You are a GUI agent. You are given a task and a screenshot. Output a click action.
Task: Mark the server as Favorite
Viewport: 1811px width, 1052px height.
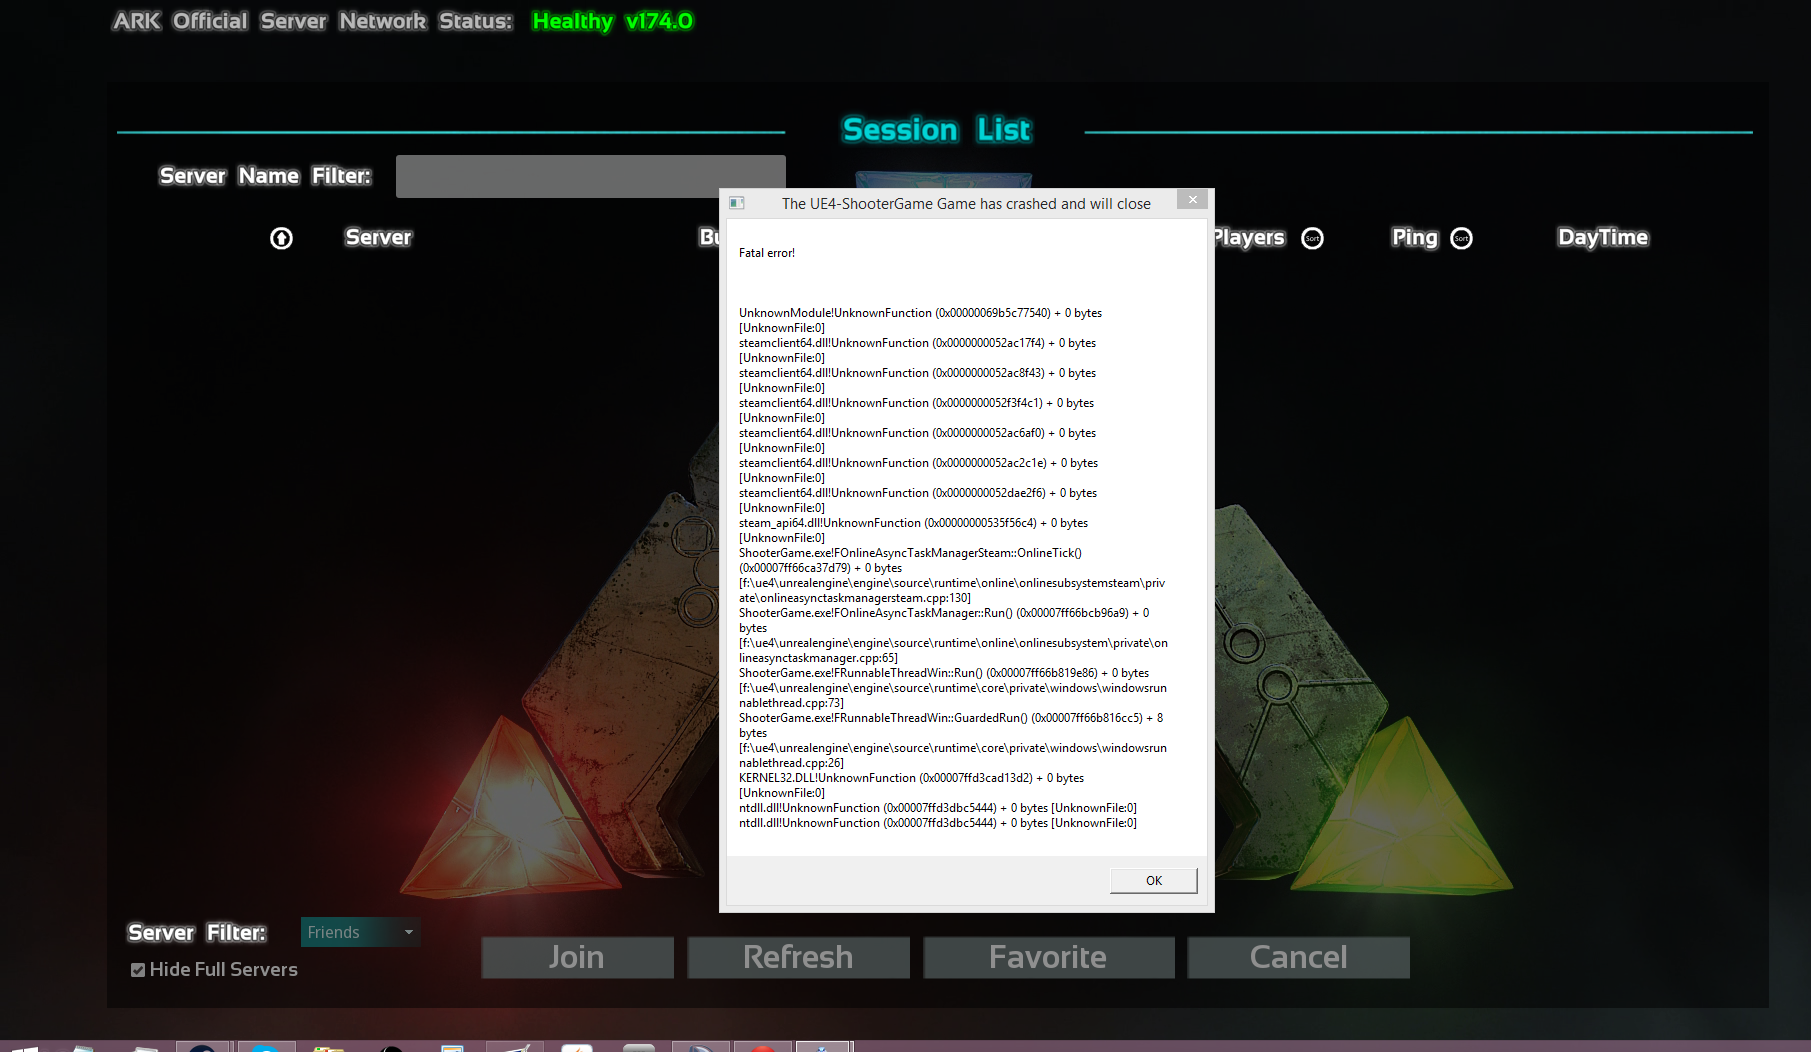click(1048, 957)
